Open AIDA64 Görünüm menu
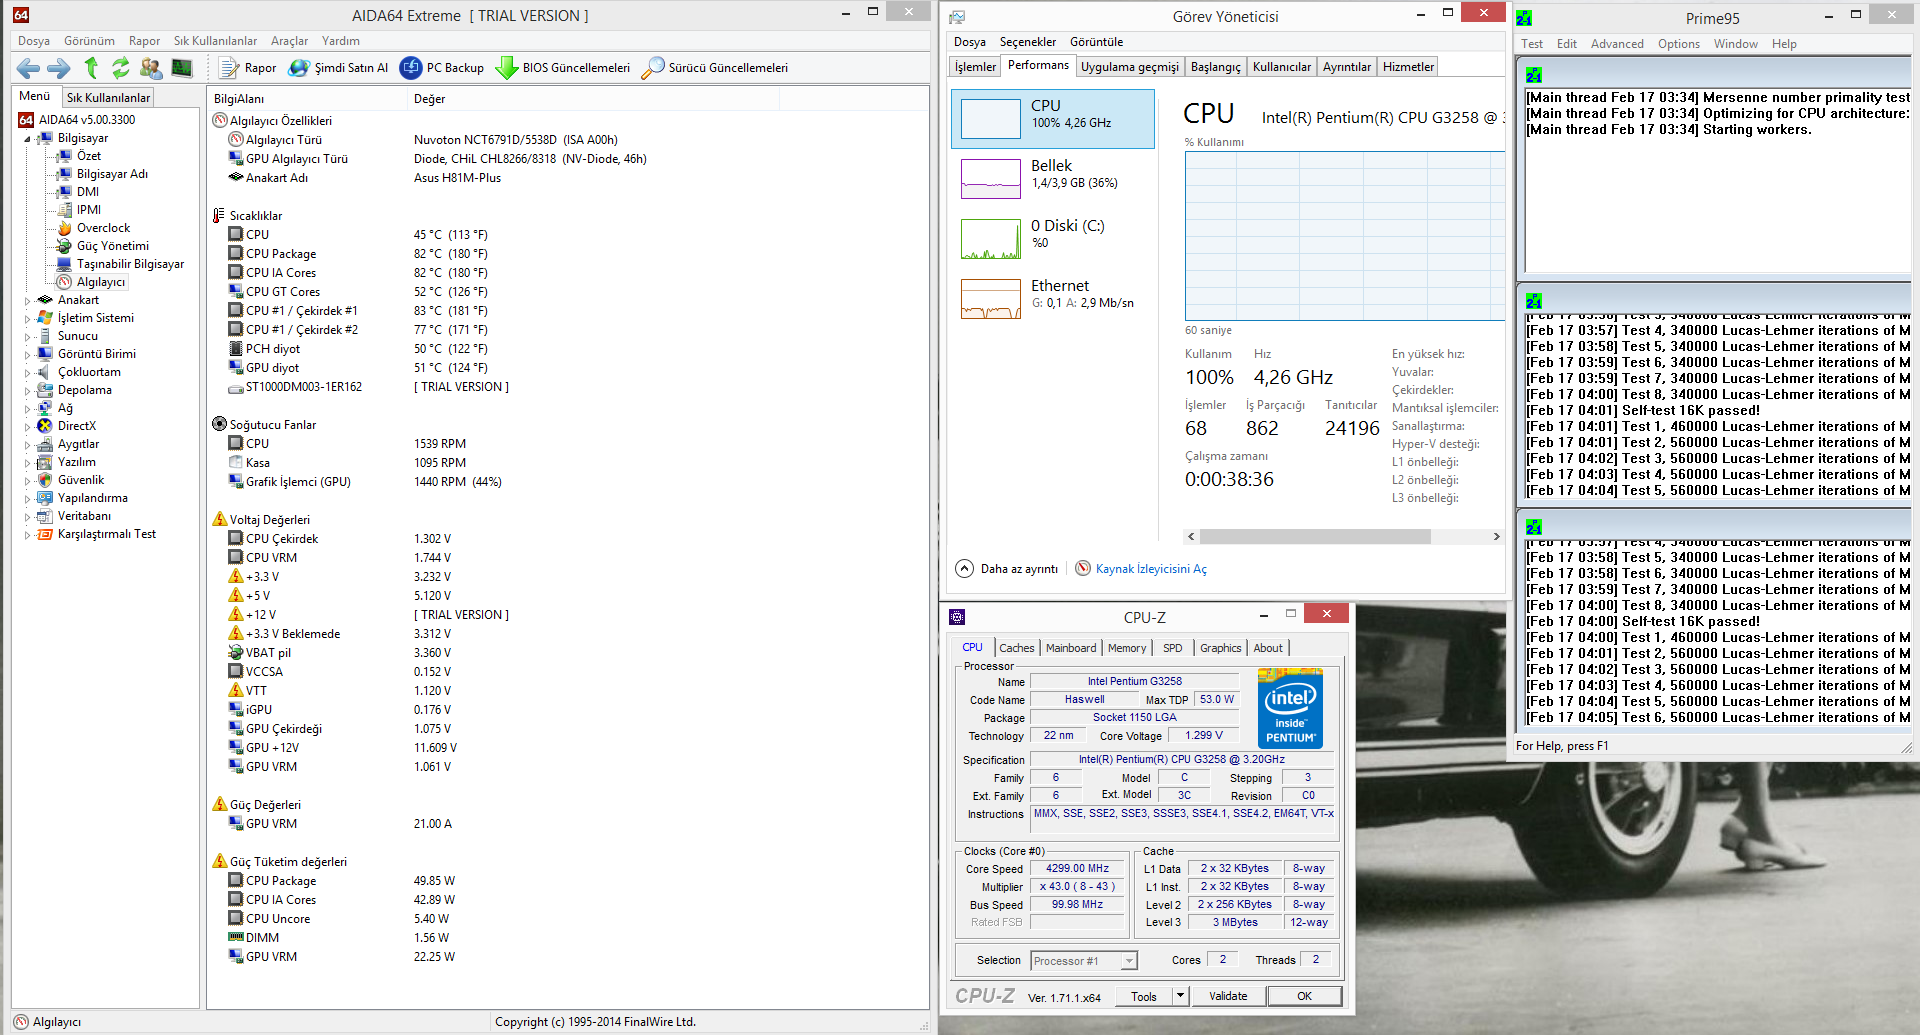This screenshot has width=1920, height=1035. pos(89,41)
